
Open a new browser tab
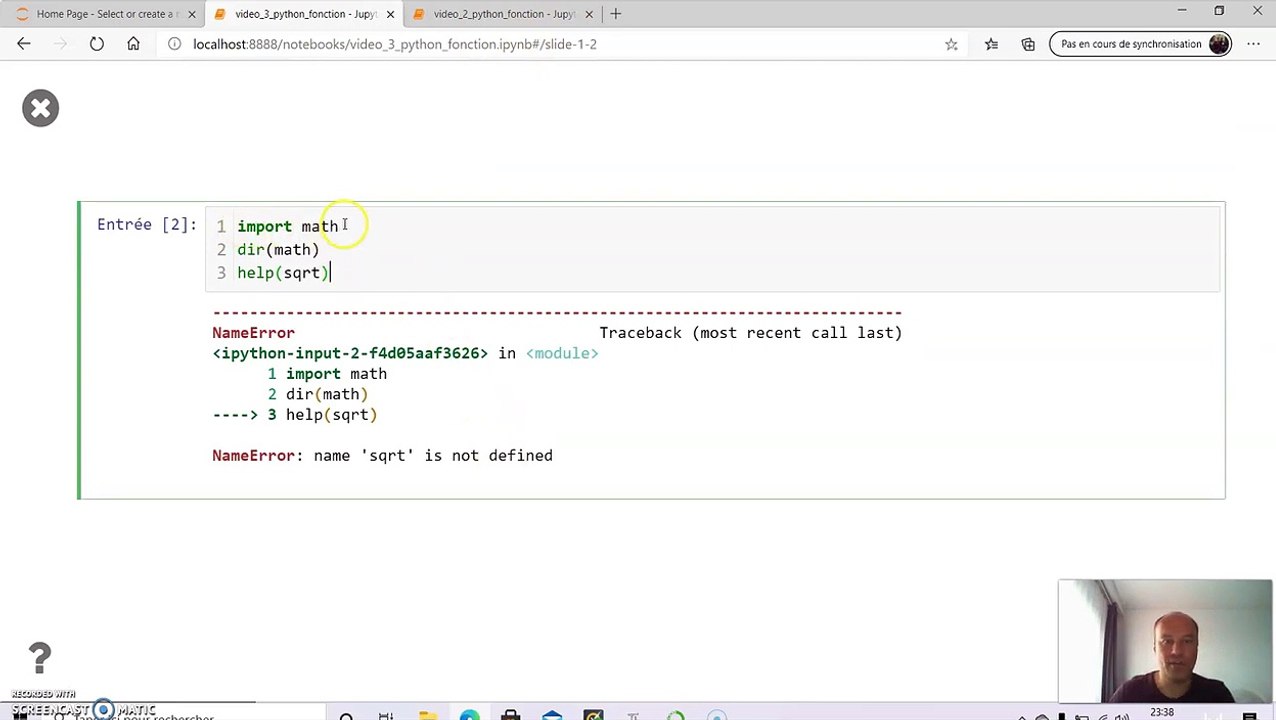coord(616,14)
